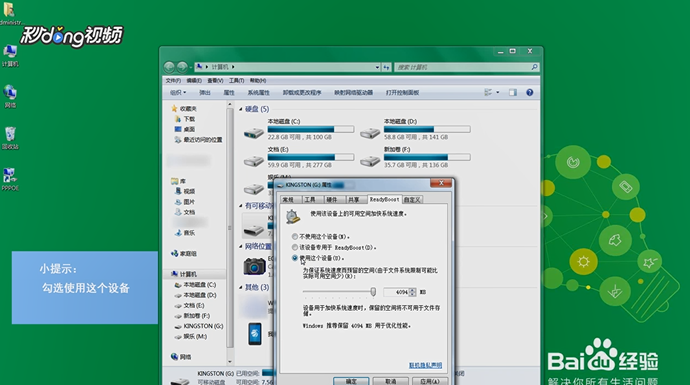This screenshot has height=385, width=690.
Task: Click the 4094 MB size input field
Action: pyautogui.click(x=396, y=292)
